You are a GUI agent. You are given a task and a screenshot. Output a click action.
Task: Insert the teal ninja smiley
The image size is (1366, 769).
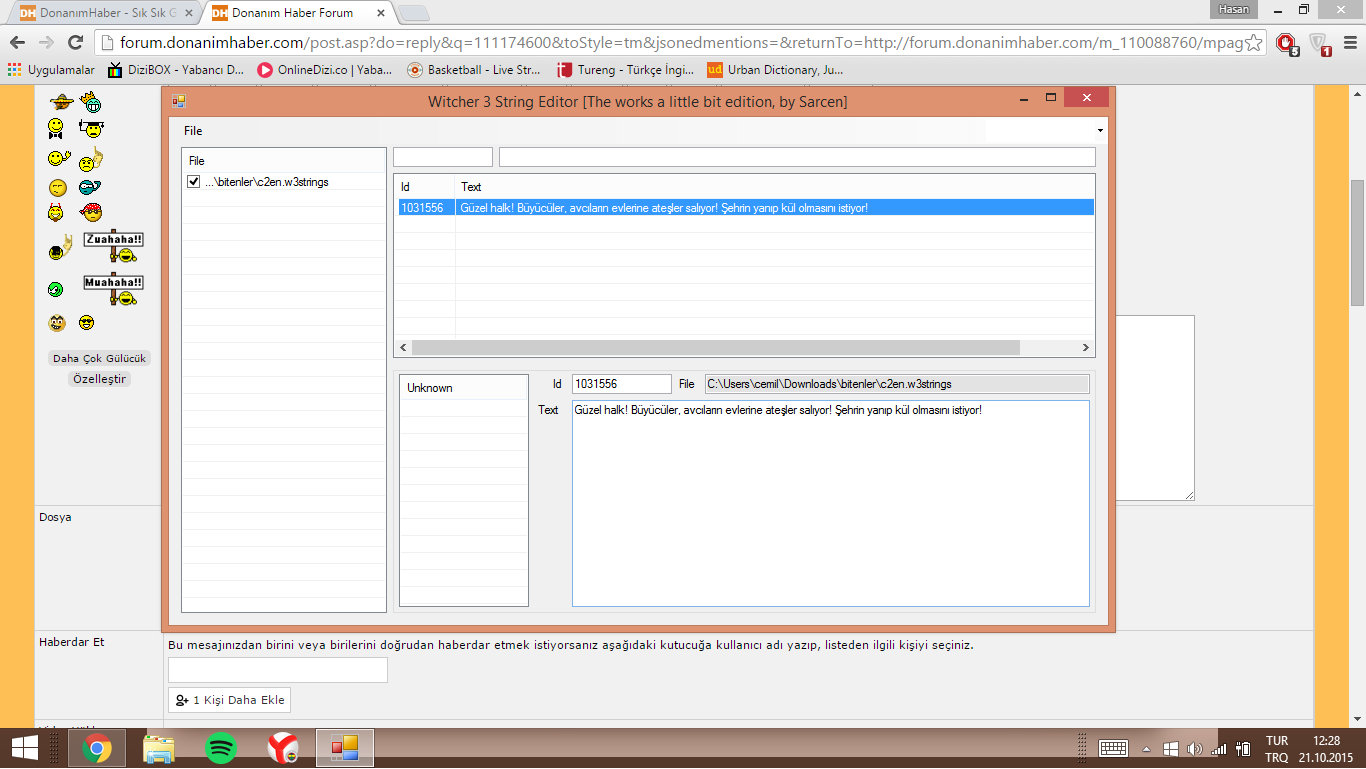point(90,187)
